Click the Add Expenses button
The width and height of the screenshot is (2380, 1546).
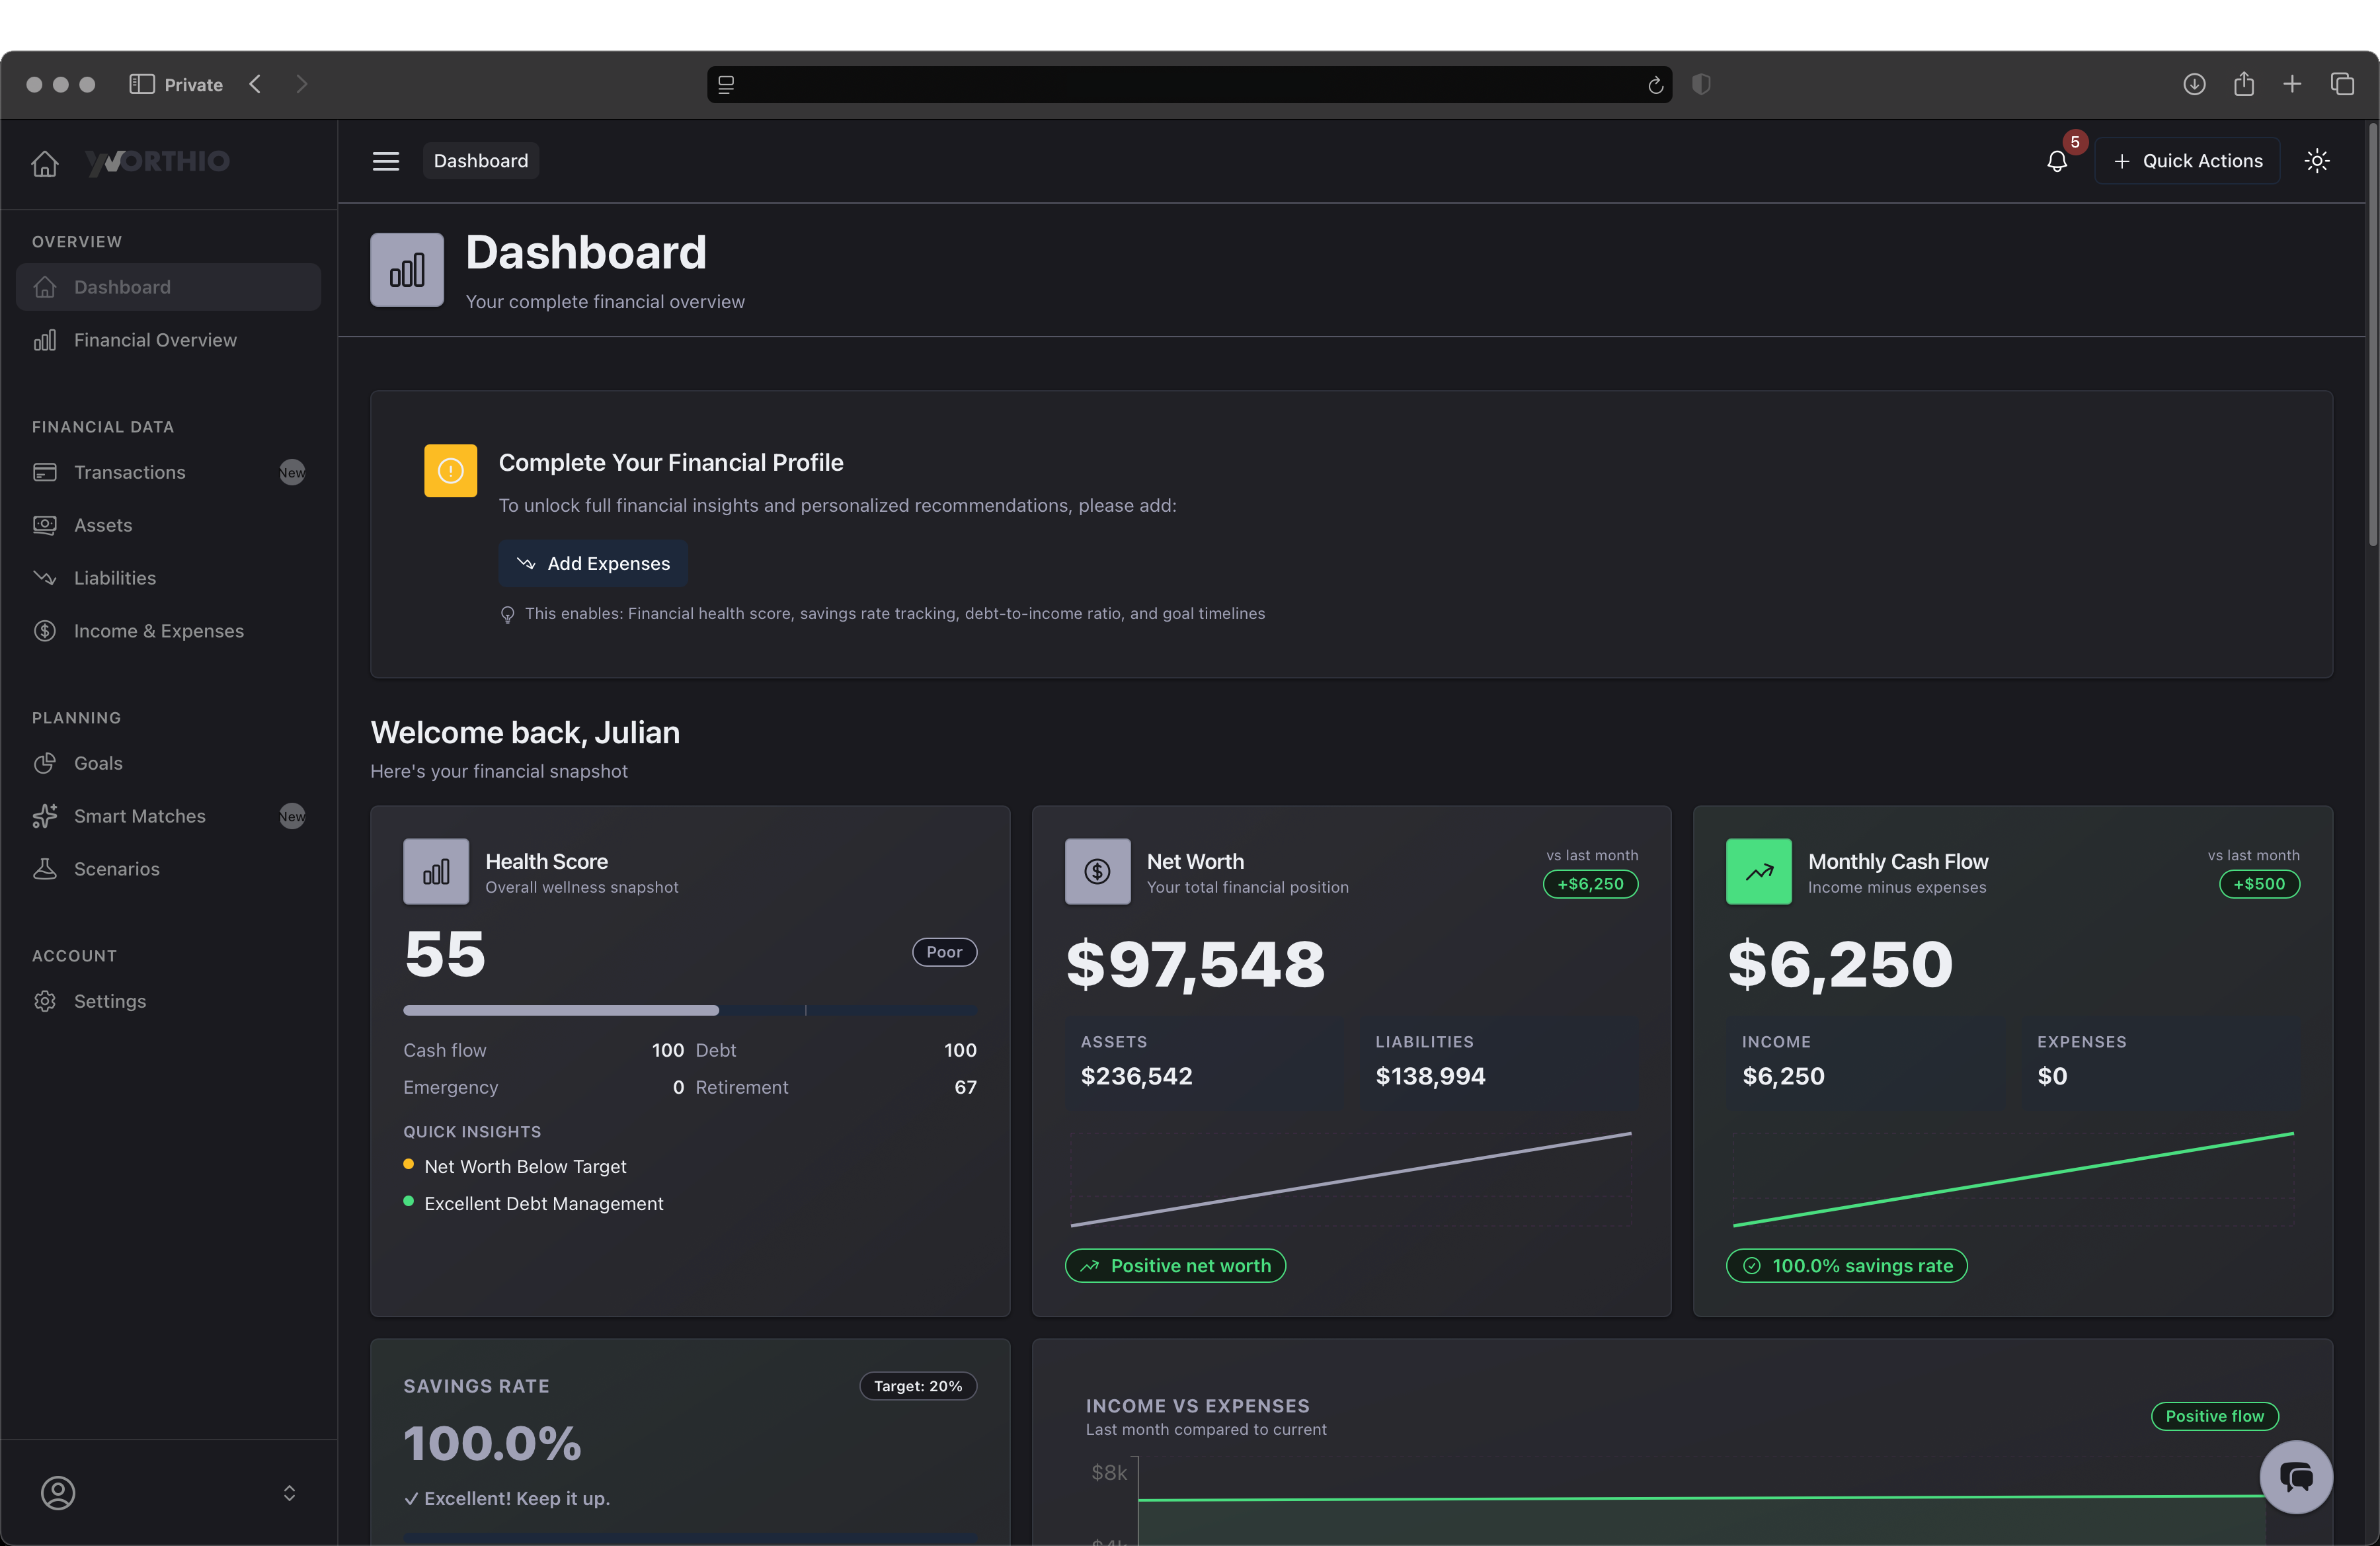593,563
